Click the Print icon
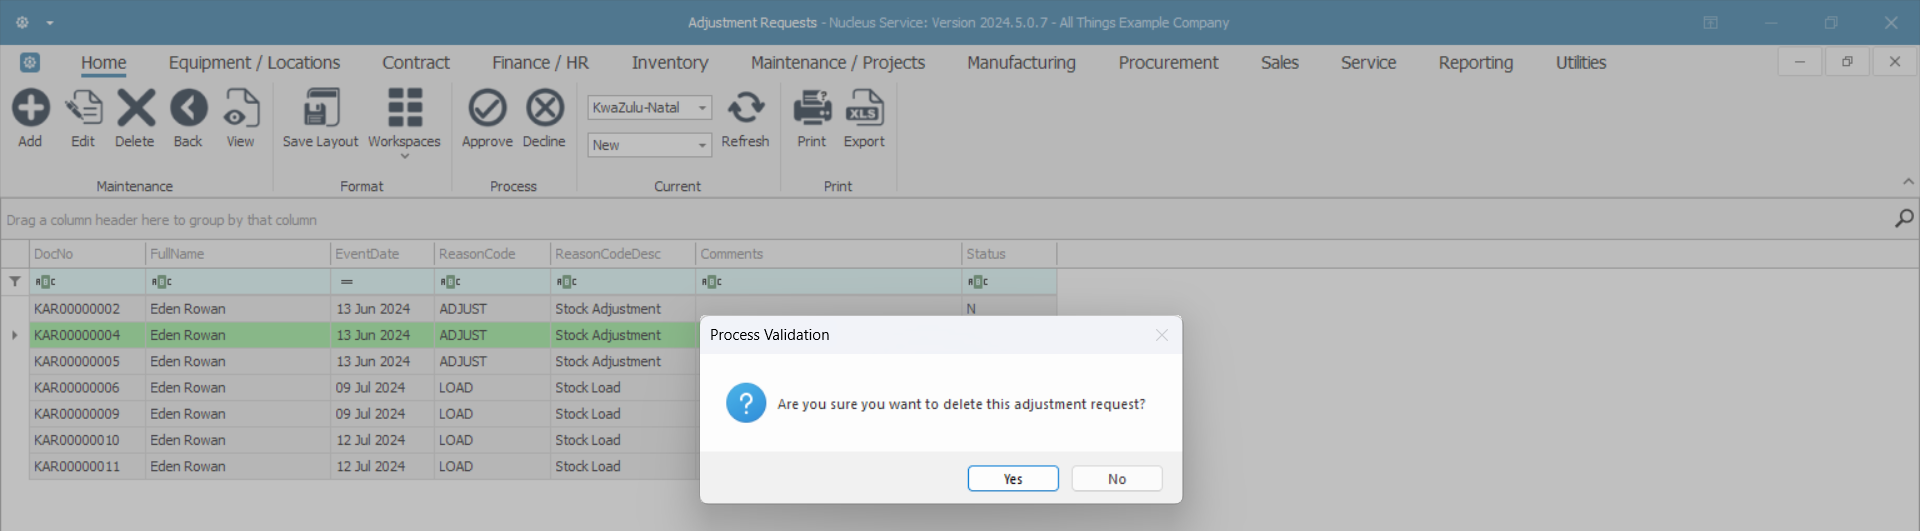Screen dimensions: 1920x531 tap(812, 108)
